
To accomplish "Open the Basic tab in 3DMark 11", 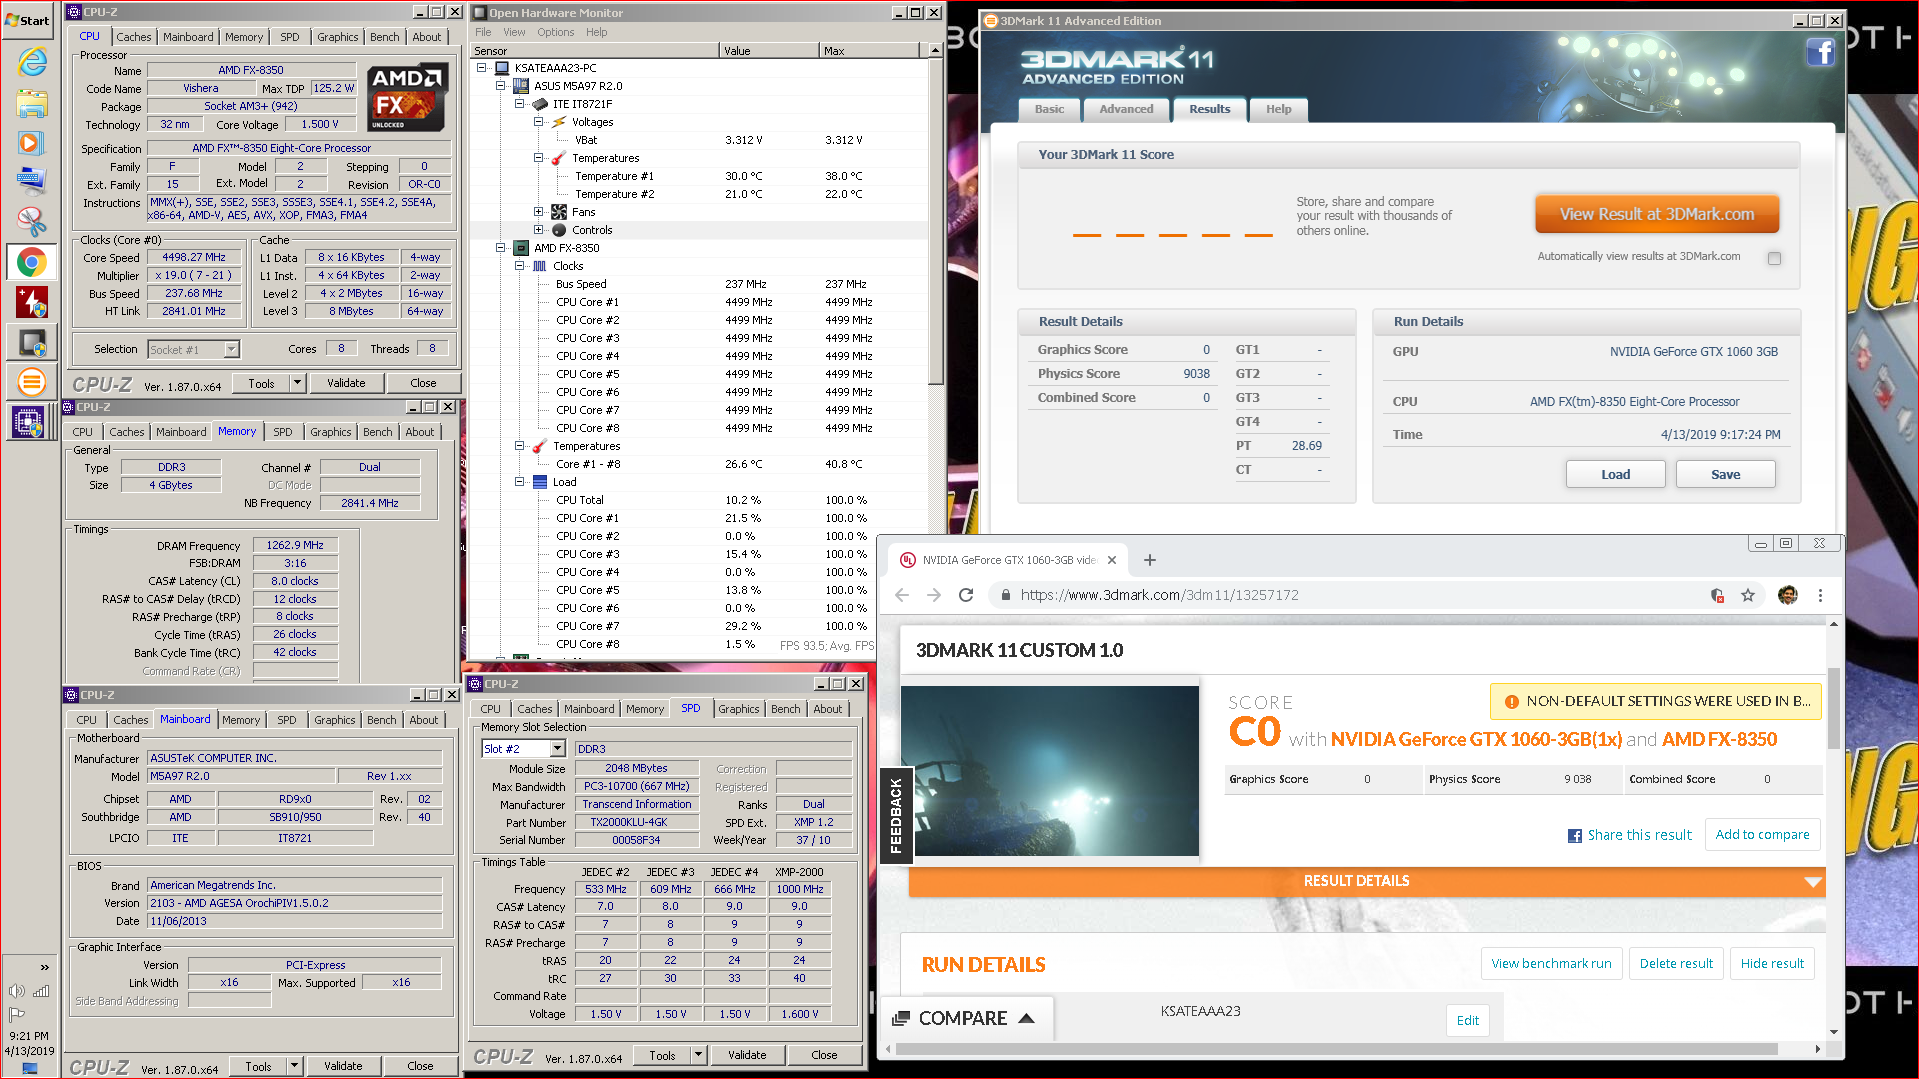I will click(1049, 109).
